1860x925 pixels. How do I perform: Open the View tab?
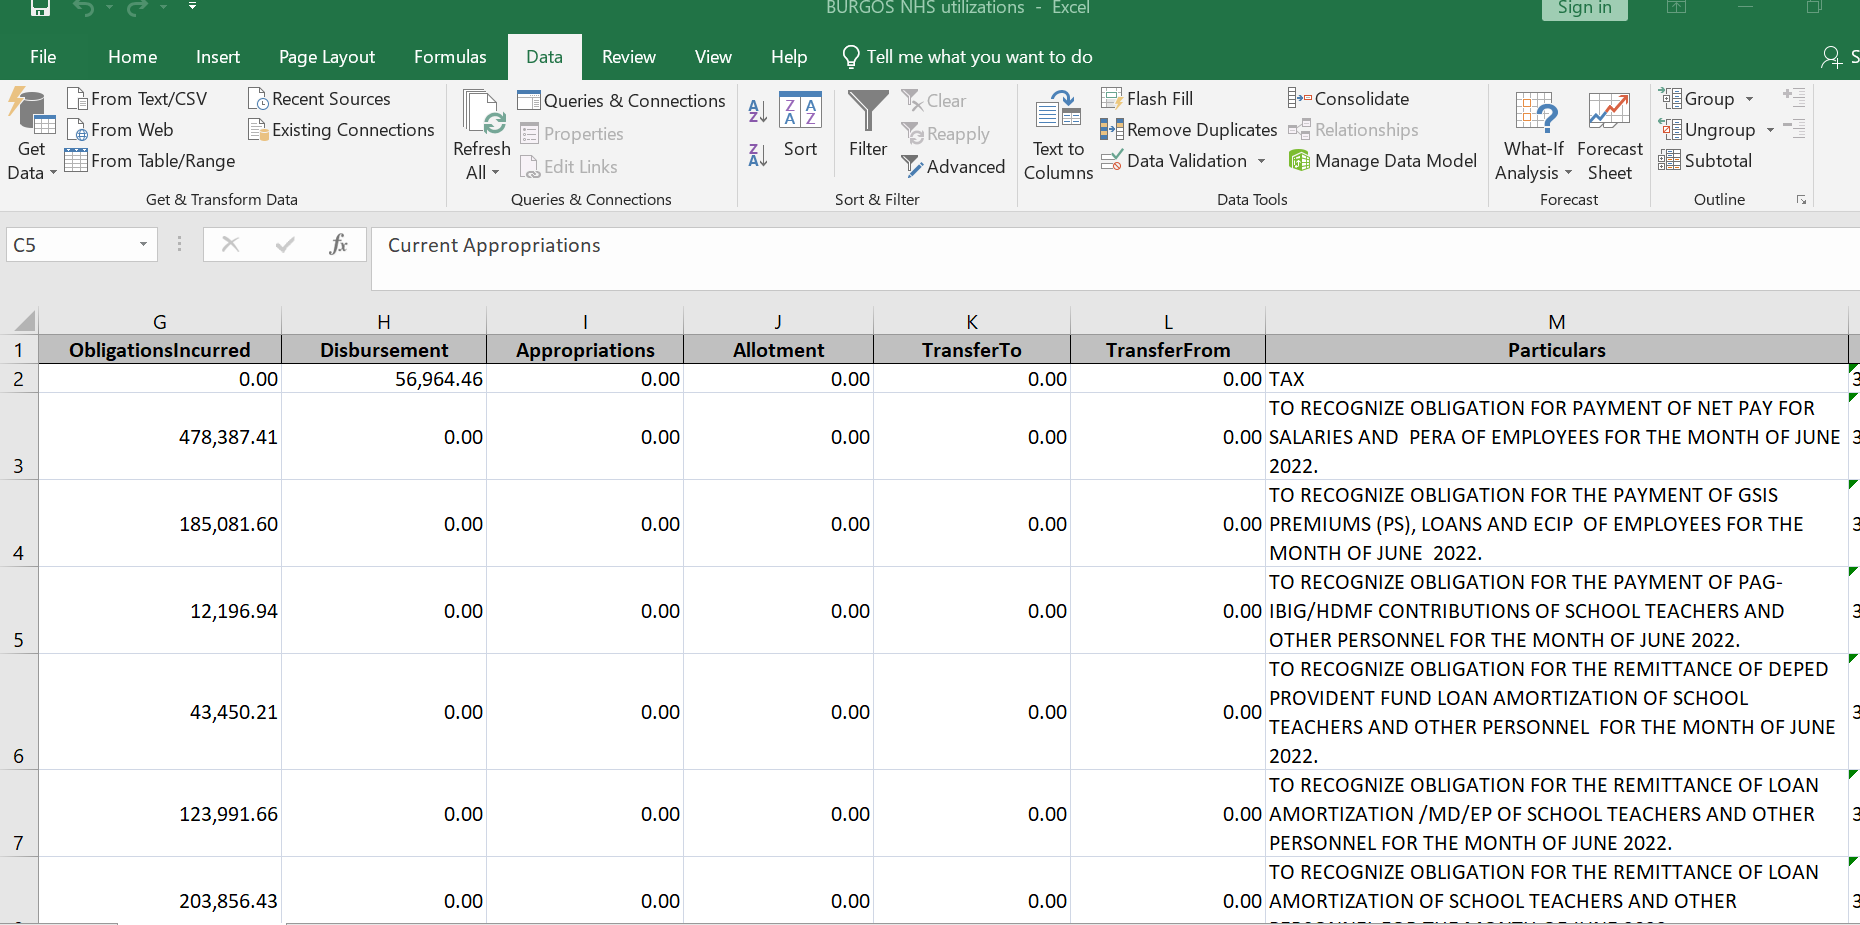coord(713,57)
